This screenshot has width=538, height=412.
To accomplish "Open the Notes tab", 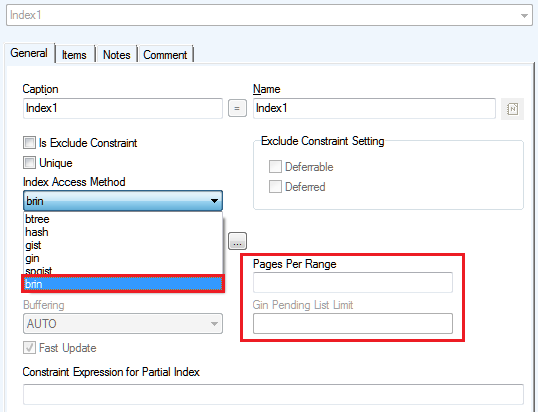I will pyautogui.click(x=117, y=55).
